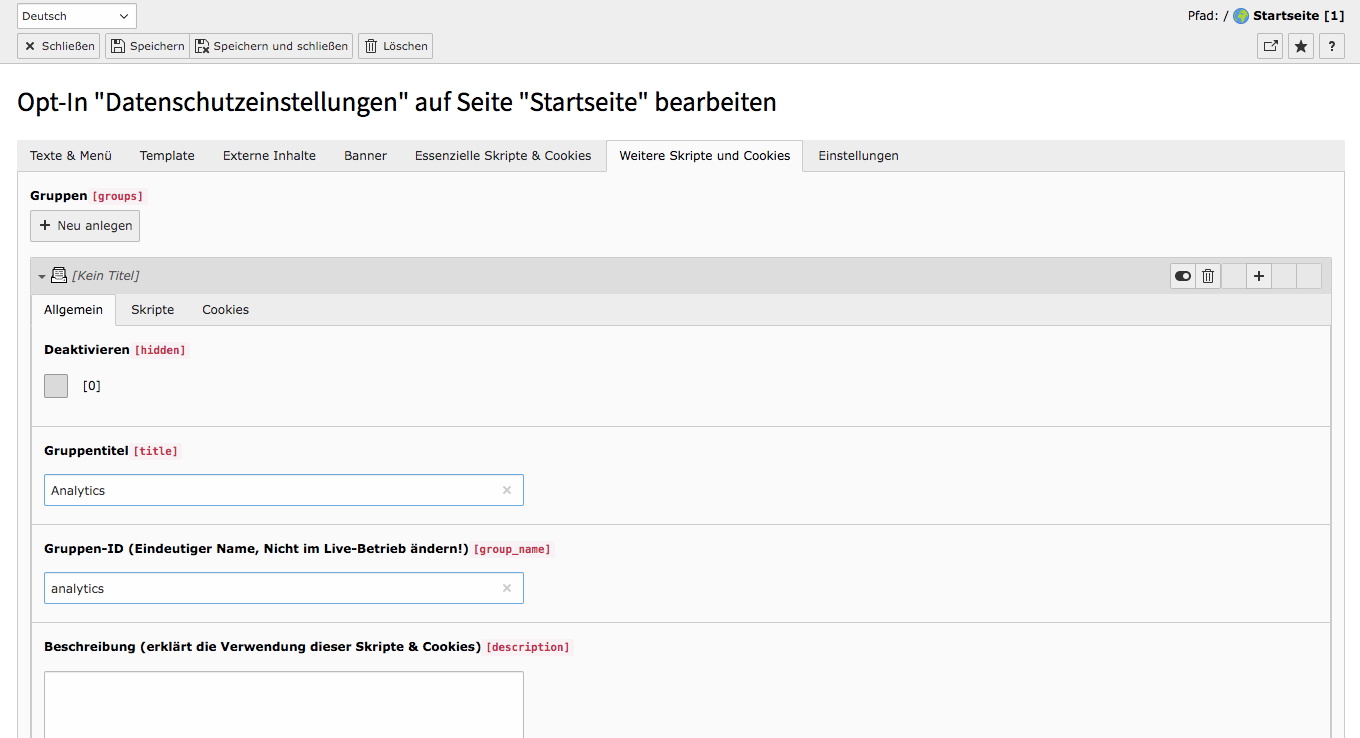Click the Startseite [1] path text

coord(1298,16)
